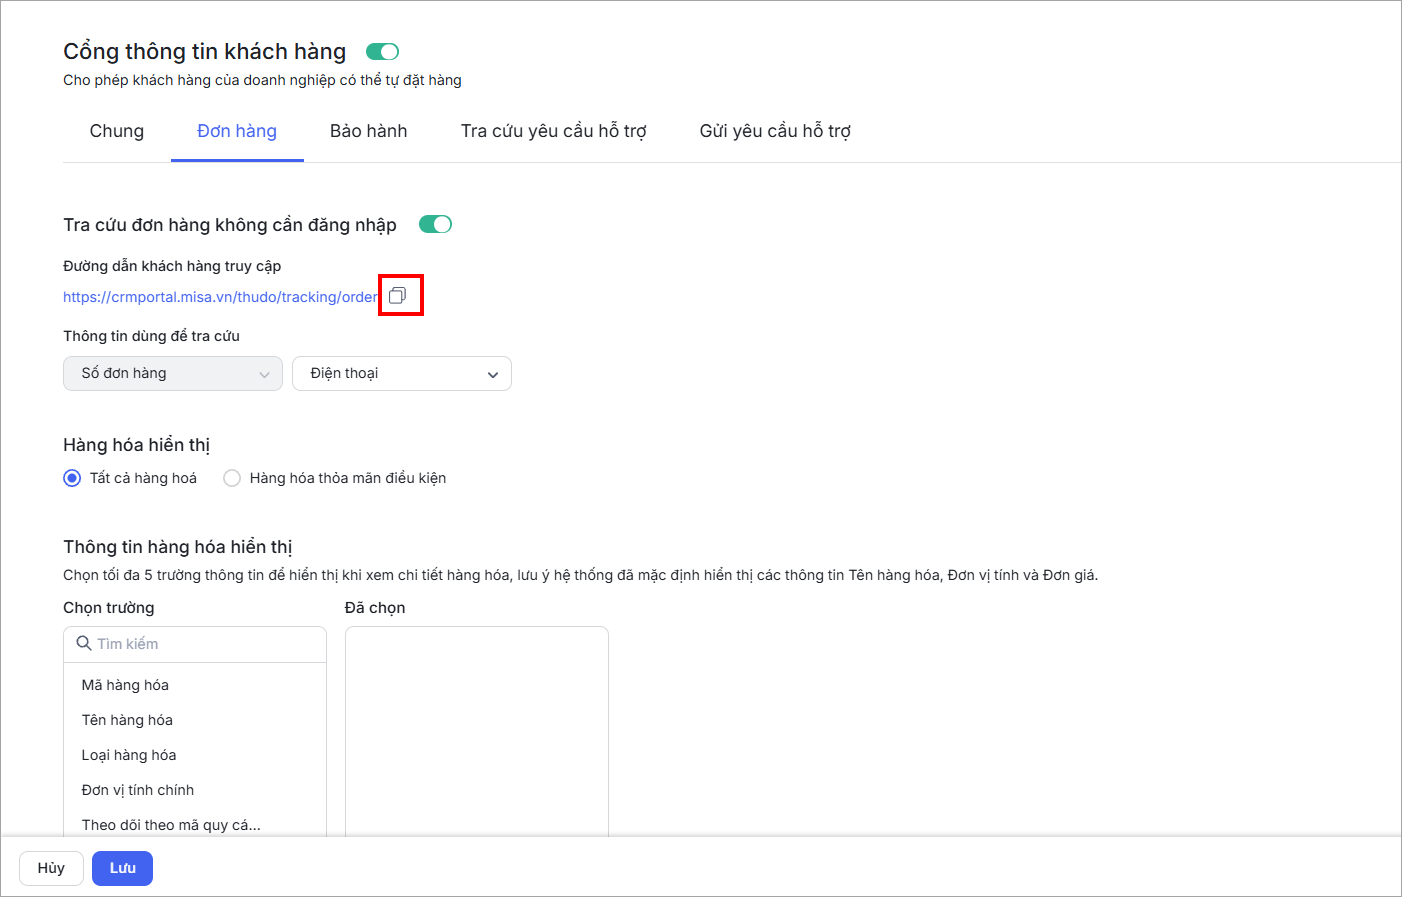Click inside the Đã chọn list box

(477, 731)
